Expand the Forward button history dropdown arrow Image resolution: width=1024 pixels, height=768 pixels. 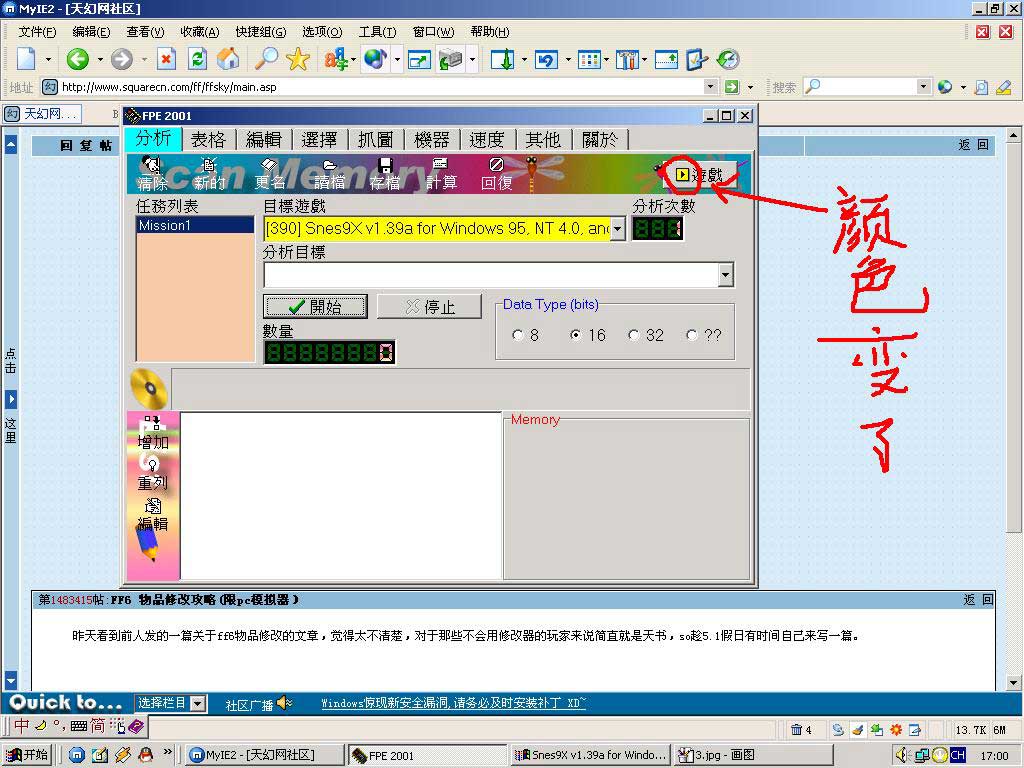(x=144, y=59)
